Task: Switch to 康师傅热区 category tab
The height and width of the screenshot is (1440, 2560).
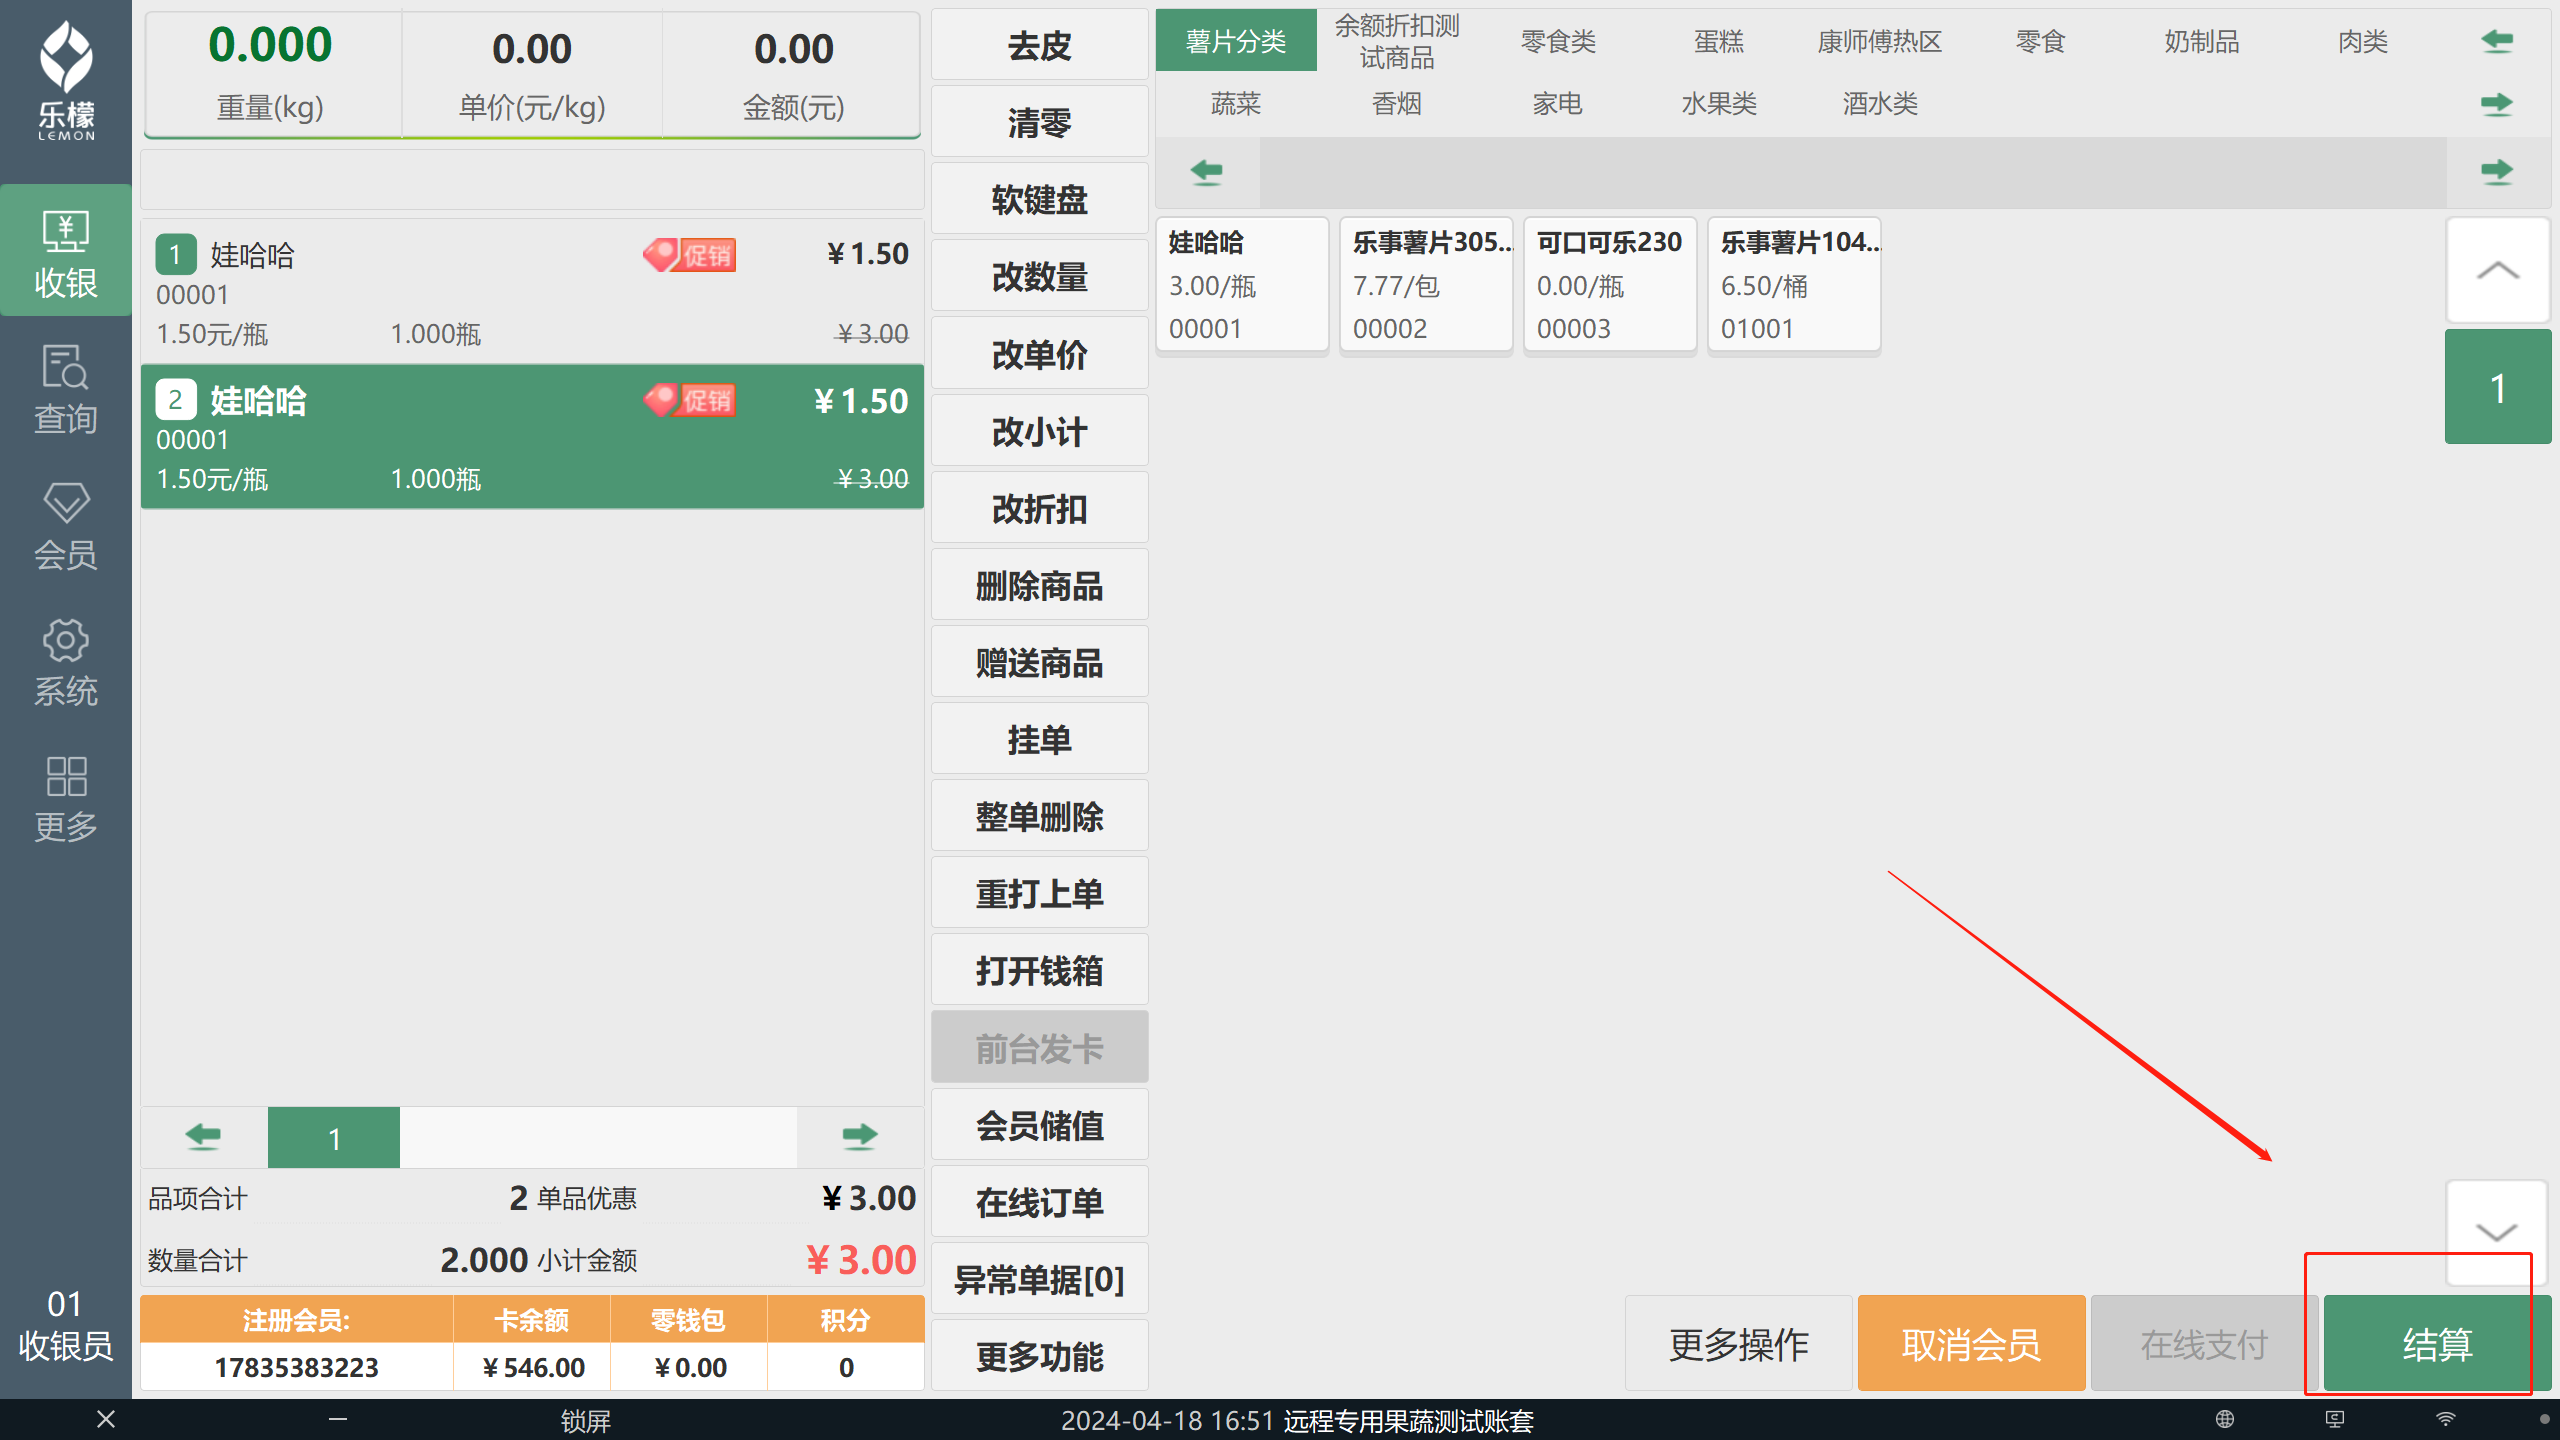Action: pyautogui.click(x=1880, y=41)
